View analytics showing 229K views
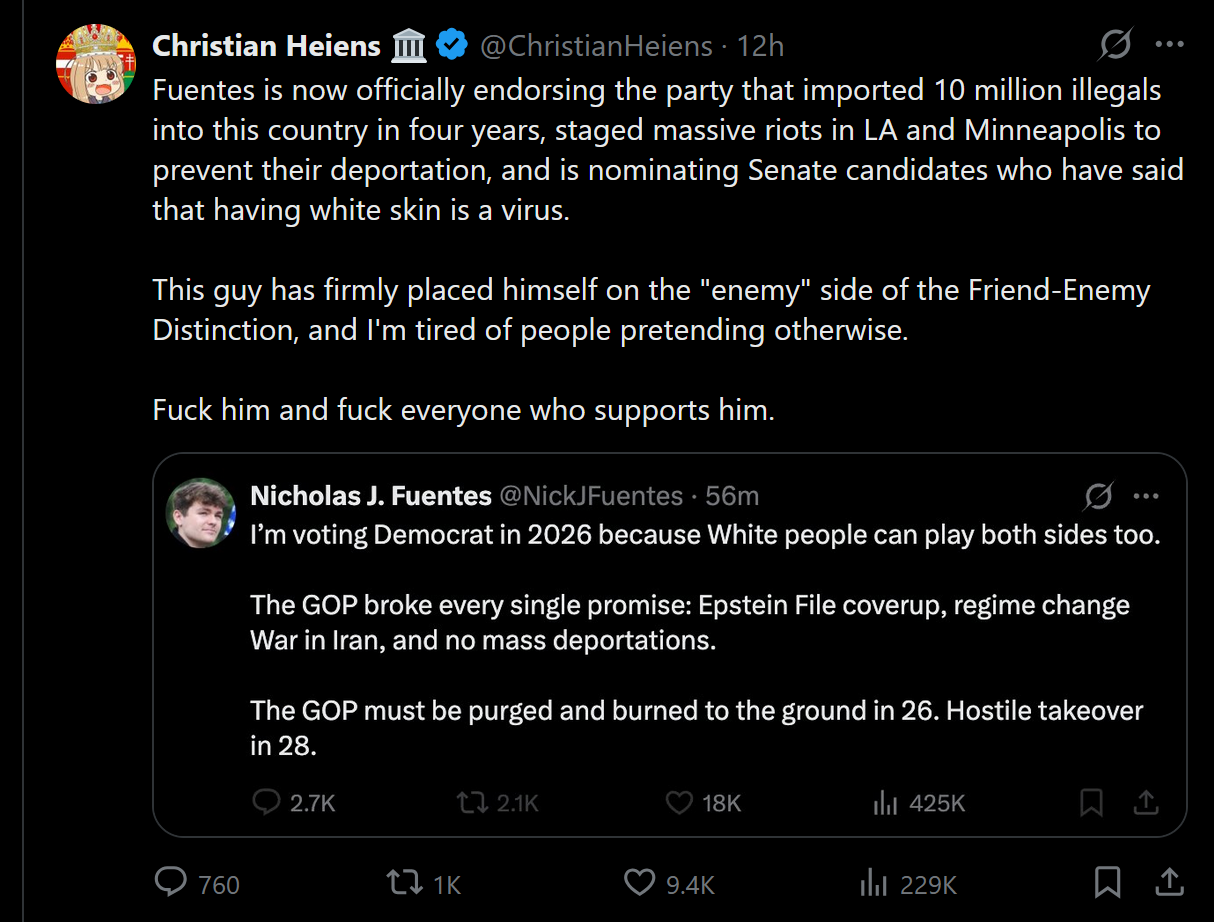The height and width of the screenshot is (922, 1214). click(875, 883)
